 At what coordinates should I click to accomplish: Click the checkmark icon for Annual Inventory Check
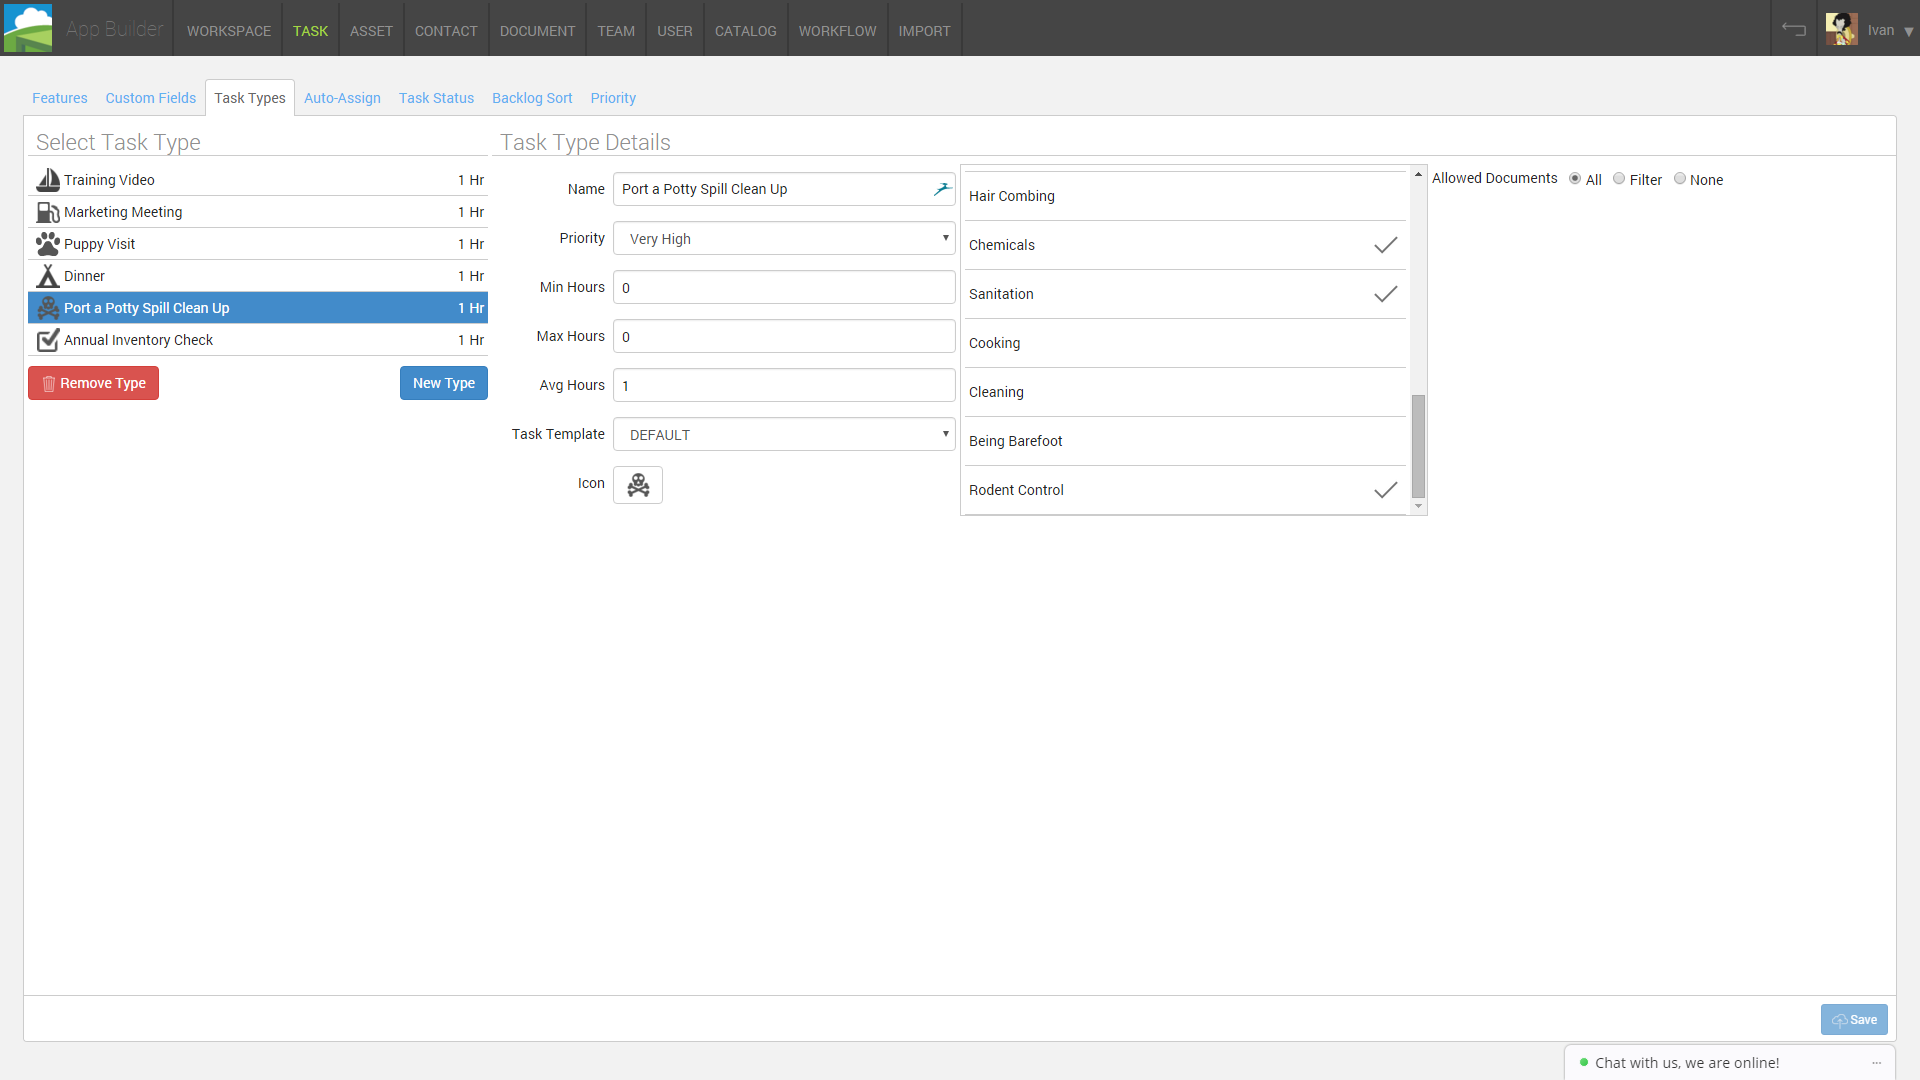point(48,340)
